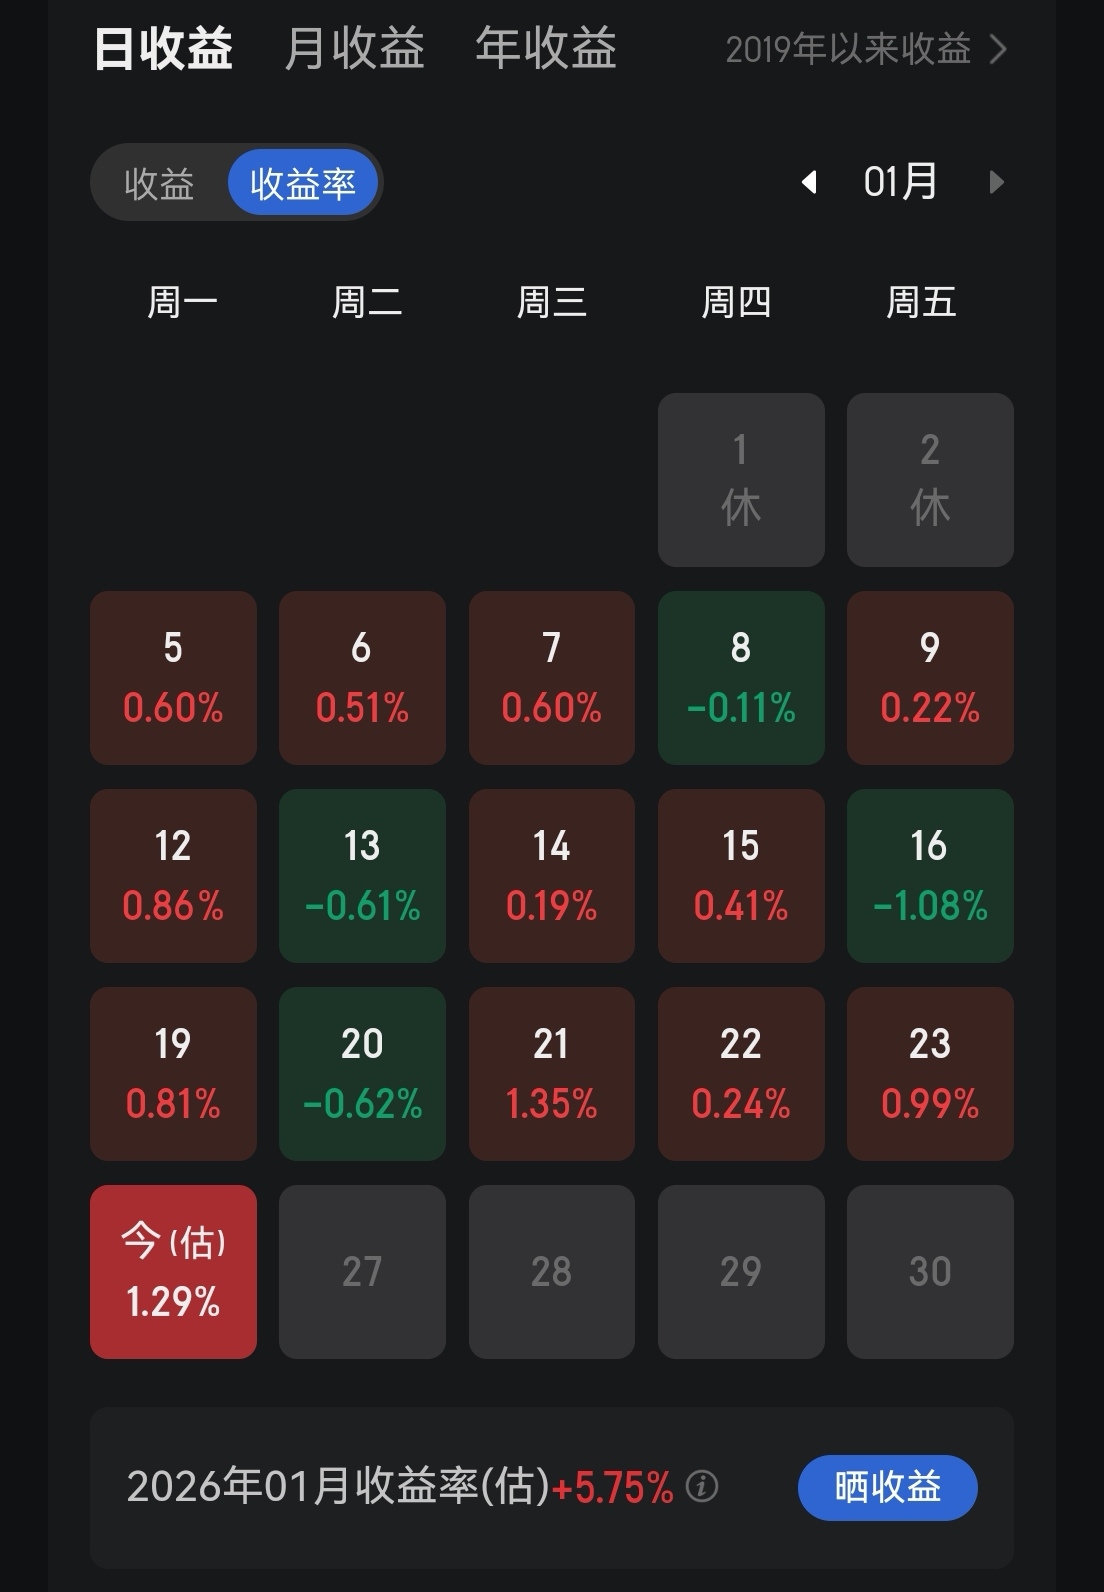
Task: Select day 23 with 0.99% return
Action: pos(930,1073)
